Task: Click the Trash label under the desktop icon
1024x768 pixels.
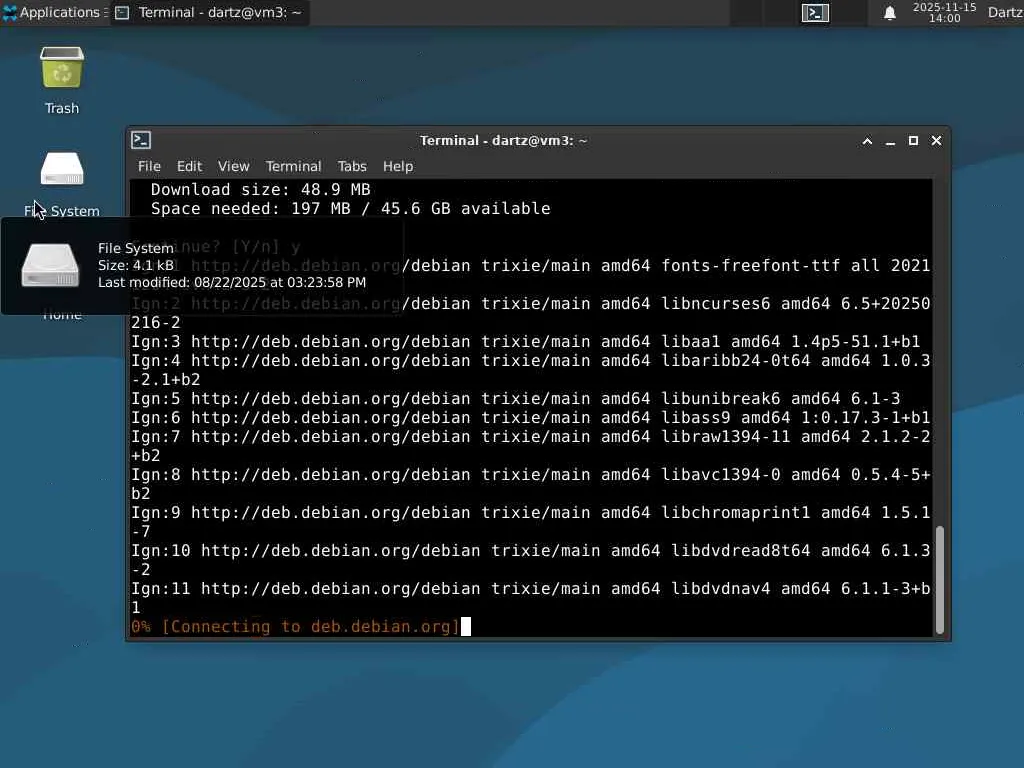Action: point(62,108)
